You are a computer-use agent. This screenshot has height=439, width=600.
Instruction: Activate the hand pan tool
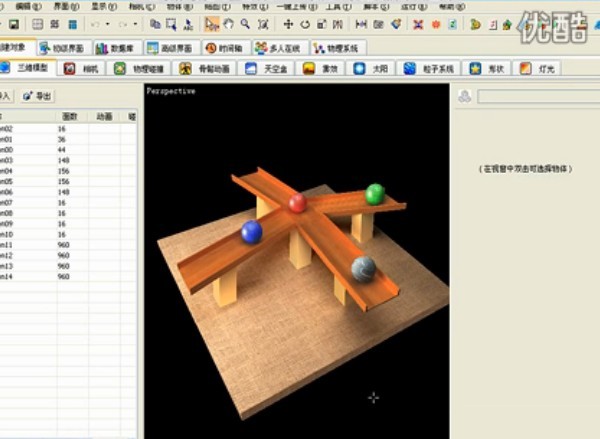[x=229, y=24]
